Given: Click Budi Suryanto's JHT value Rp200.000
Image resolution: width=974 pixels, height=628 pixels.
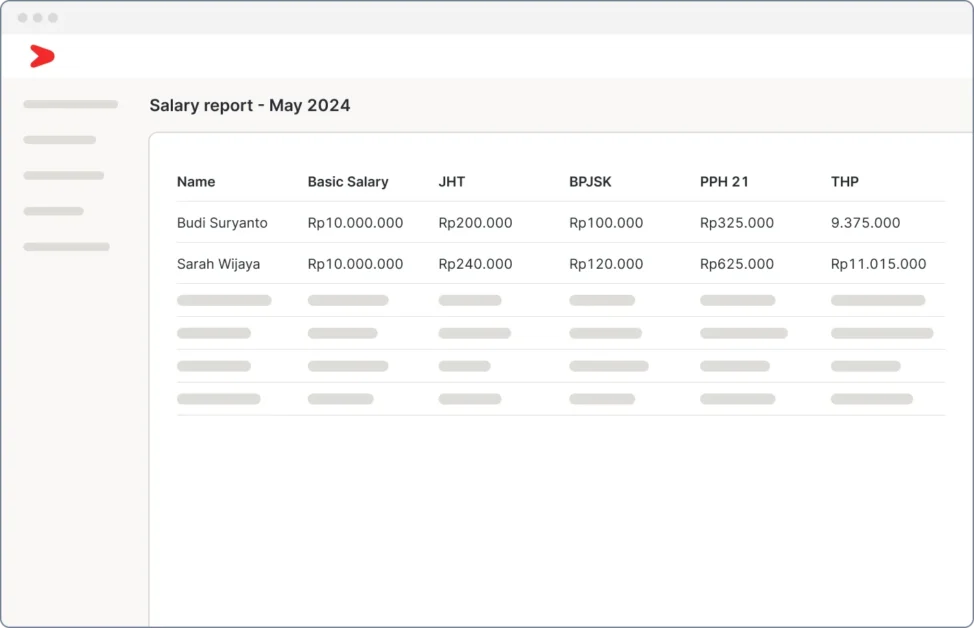Looking at the screenshot, I should click(475, 223).
